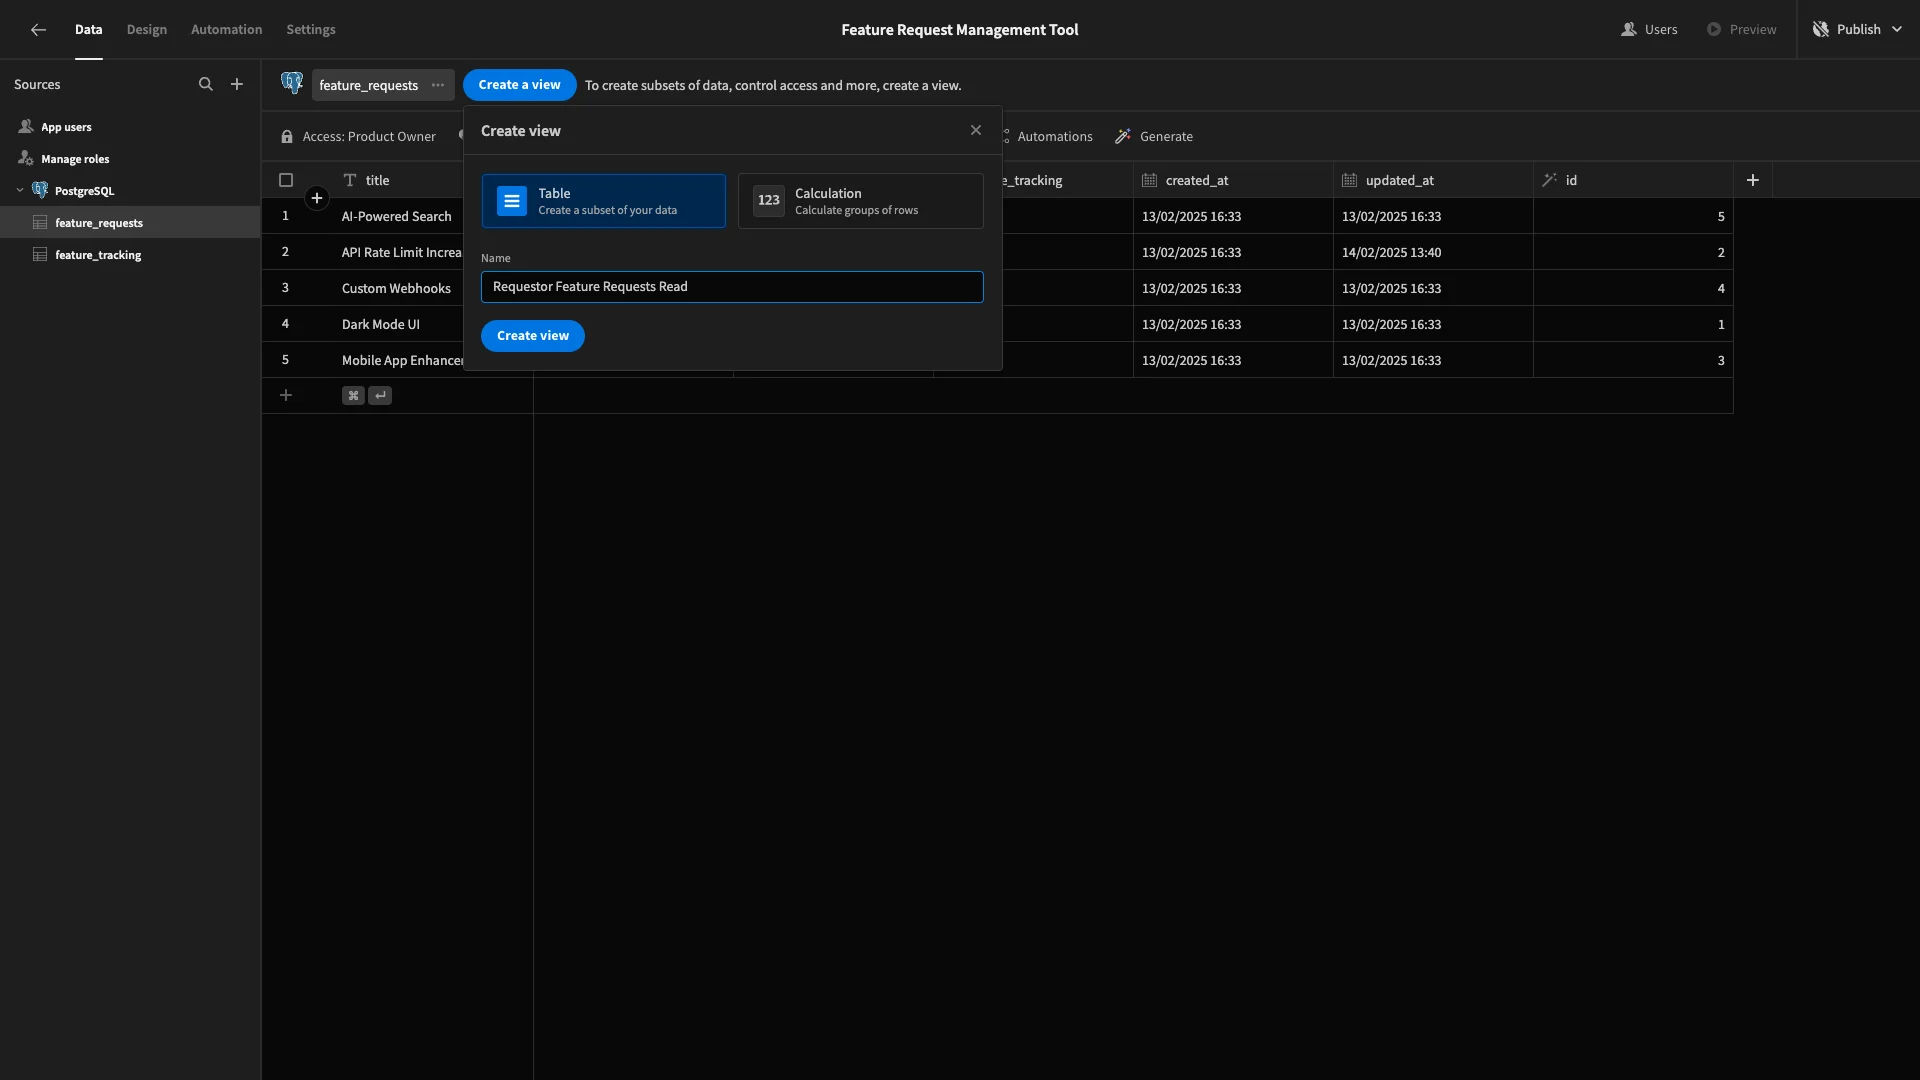Screen dimensions: 1920x1080
Task: Tick the select-all rows checkbox
Action: pyautogui.click(x=286, y=180)
